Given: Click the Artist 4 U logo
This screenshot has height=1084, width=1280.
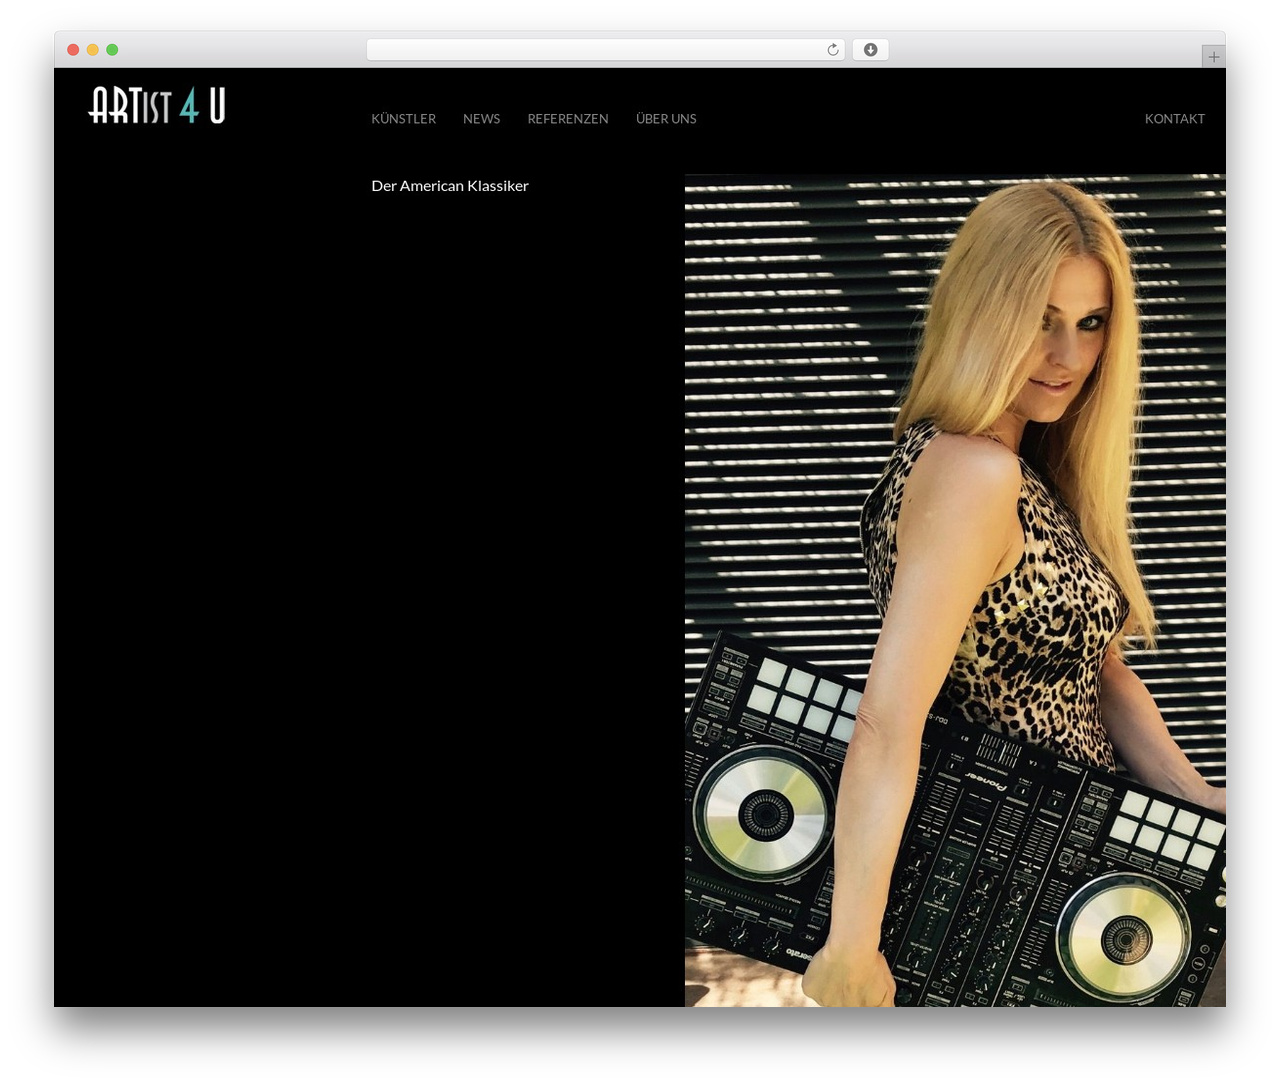Looking at the screenshot, I should pyautogui.click(x=157, y=105).
